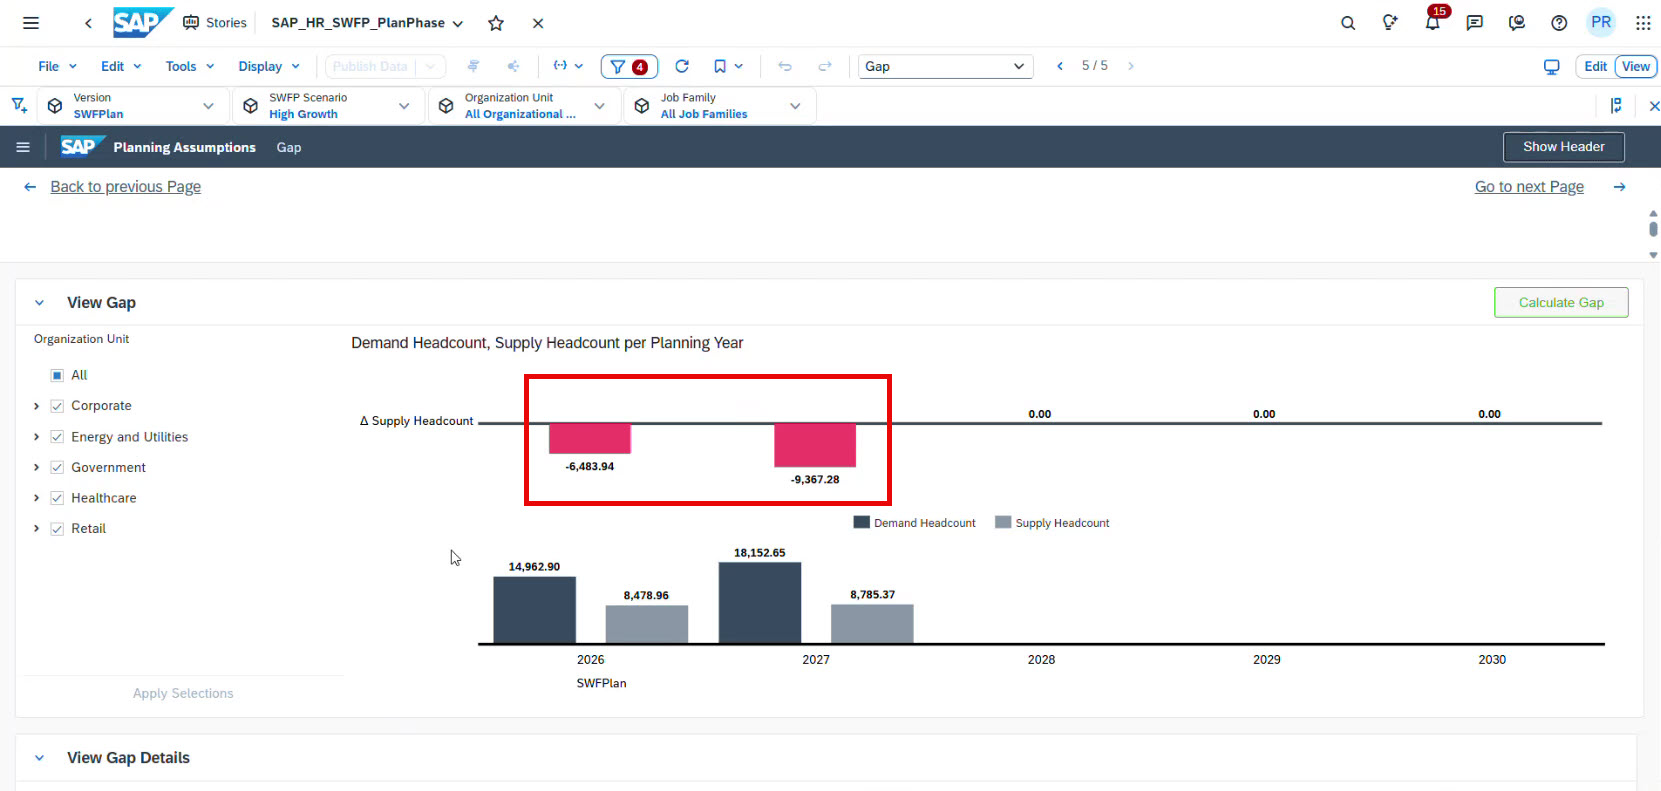This screenshot has width=1661, height=791.
Task: Open the File menu
Action: [x=57, y=66]
